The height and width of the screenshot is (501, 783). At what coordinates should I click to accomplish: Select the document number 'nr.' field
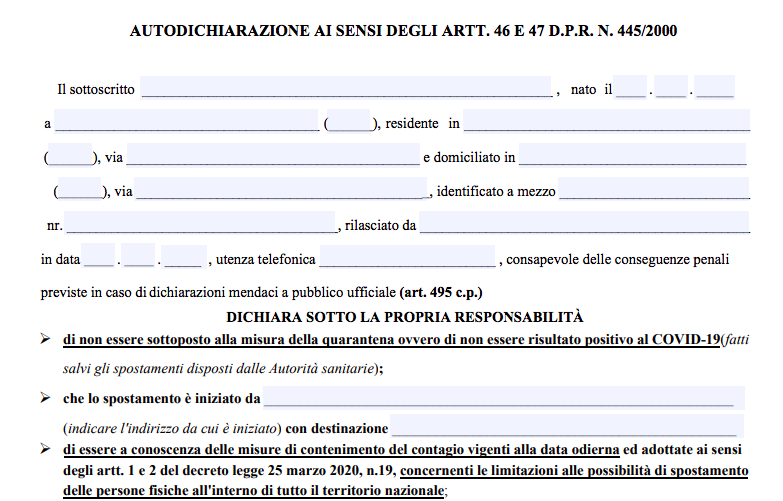pyautogui.click(x=202, y=224)
